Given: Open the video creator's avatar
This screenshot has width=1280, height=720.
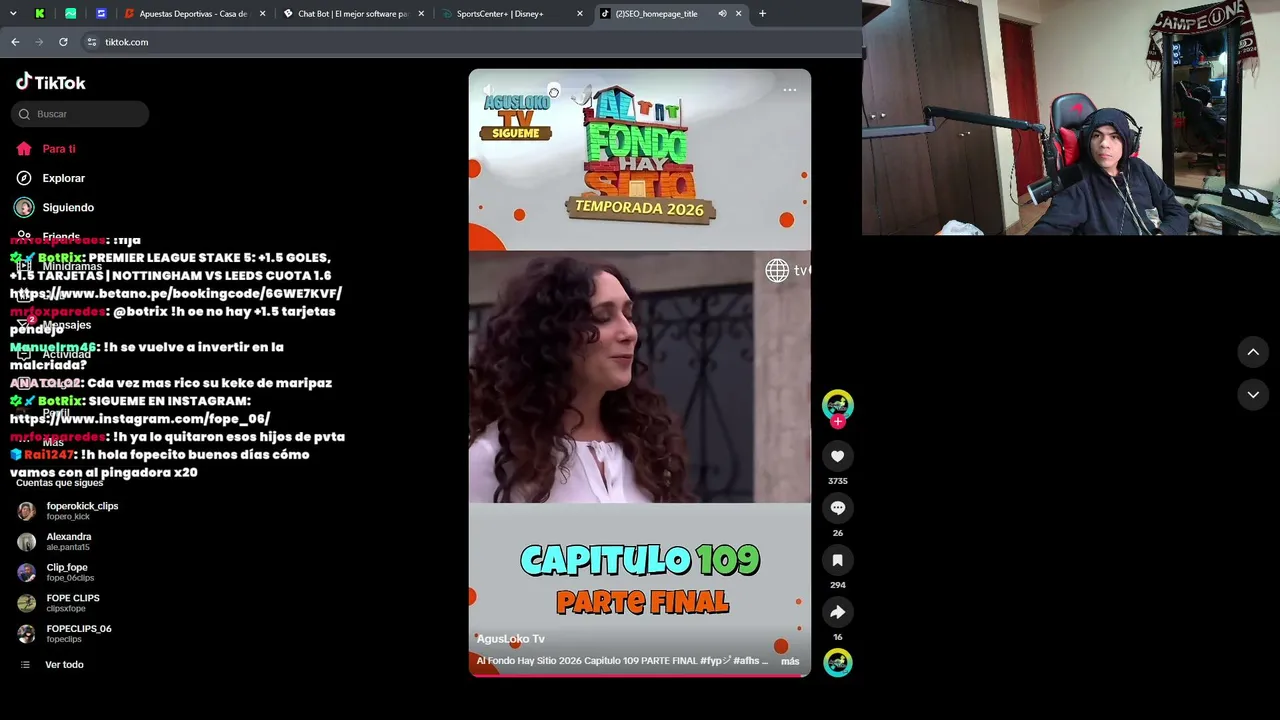Looking at the screenshot, I should pos(838,404).
